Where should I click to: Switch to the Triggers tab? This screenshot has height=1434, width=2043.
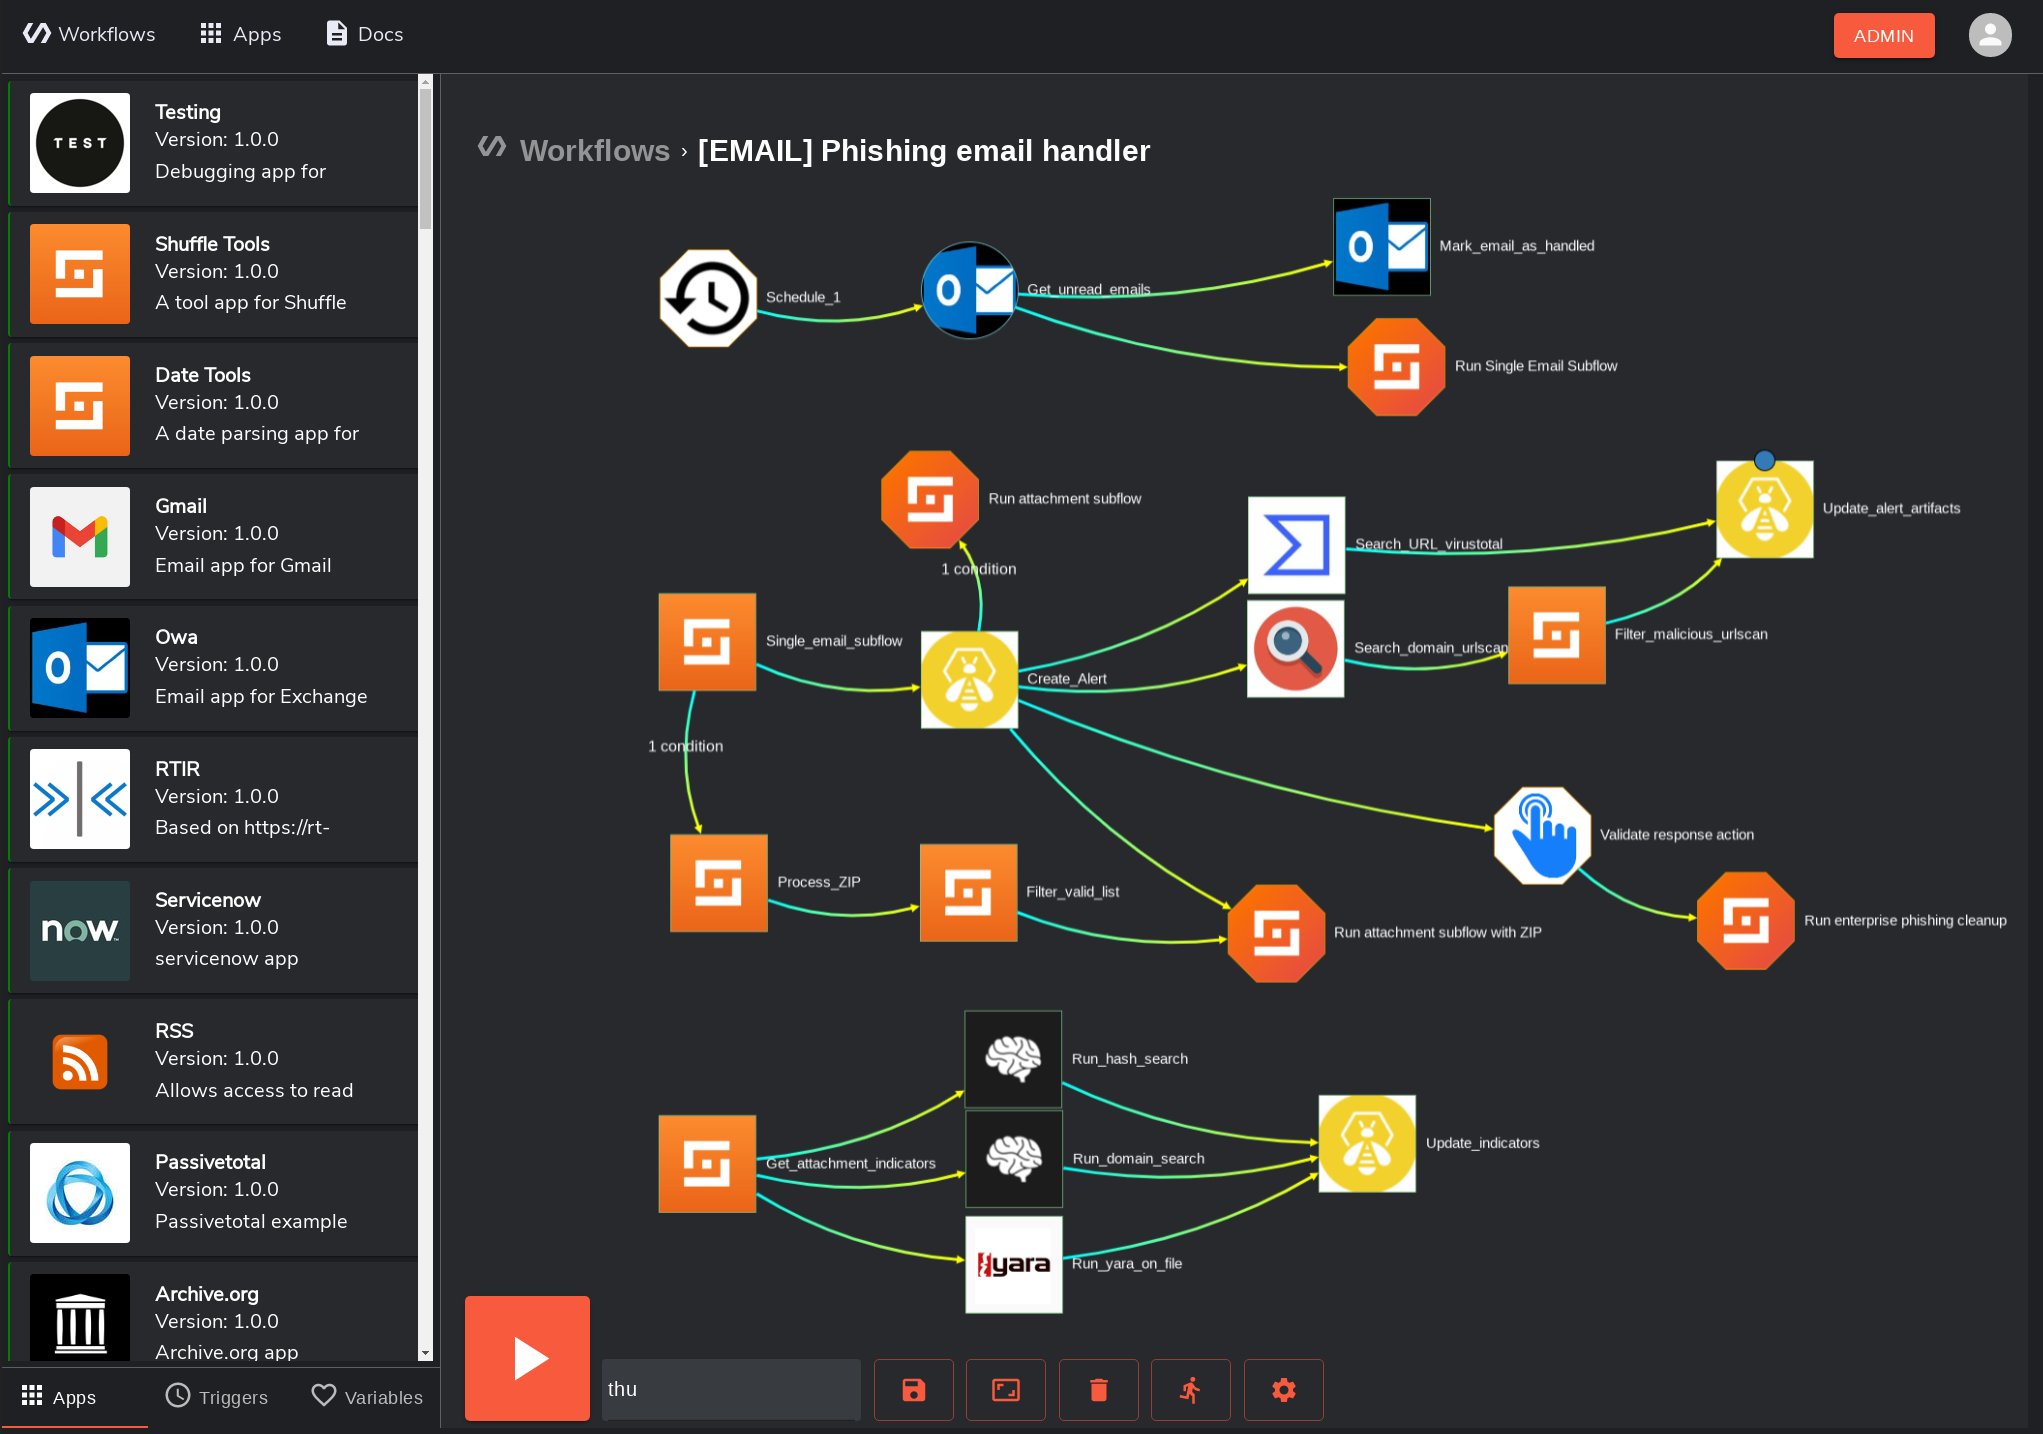point(216,1397)
